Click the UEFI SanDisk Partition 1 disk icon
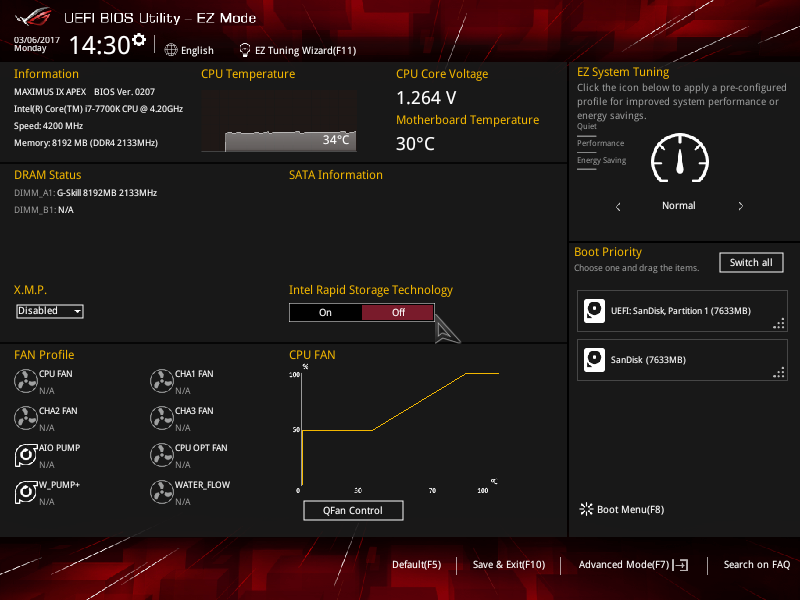Screen dimensions: 800x600 click(x=594, y=311)
